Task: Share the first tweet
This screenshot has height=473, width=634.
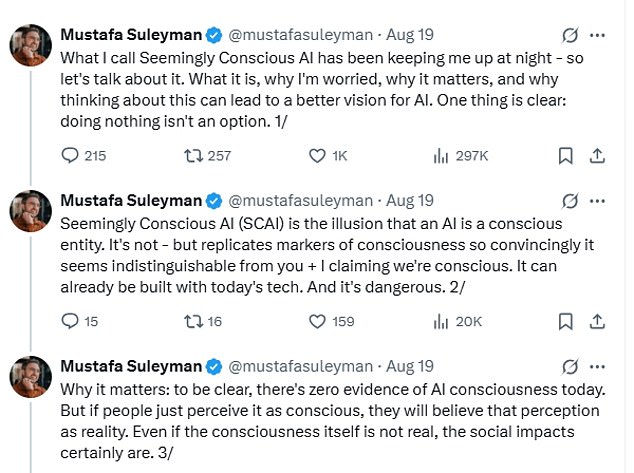Action: coord(597,155)
